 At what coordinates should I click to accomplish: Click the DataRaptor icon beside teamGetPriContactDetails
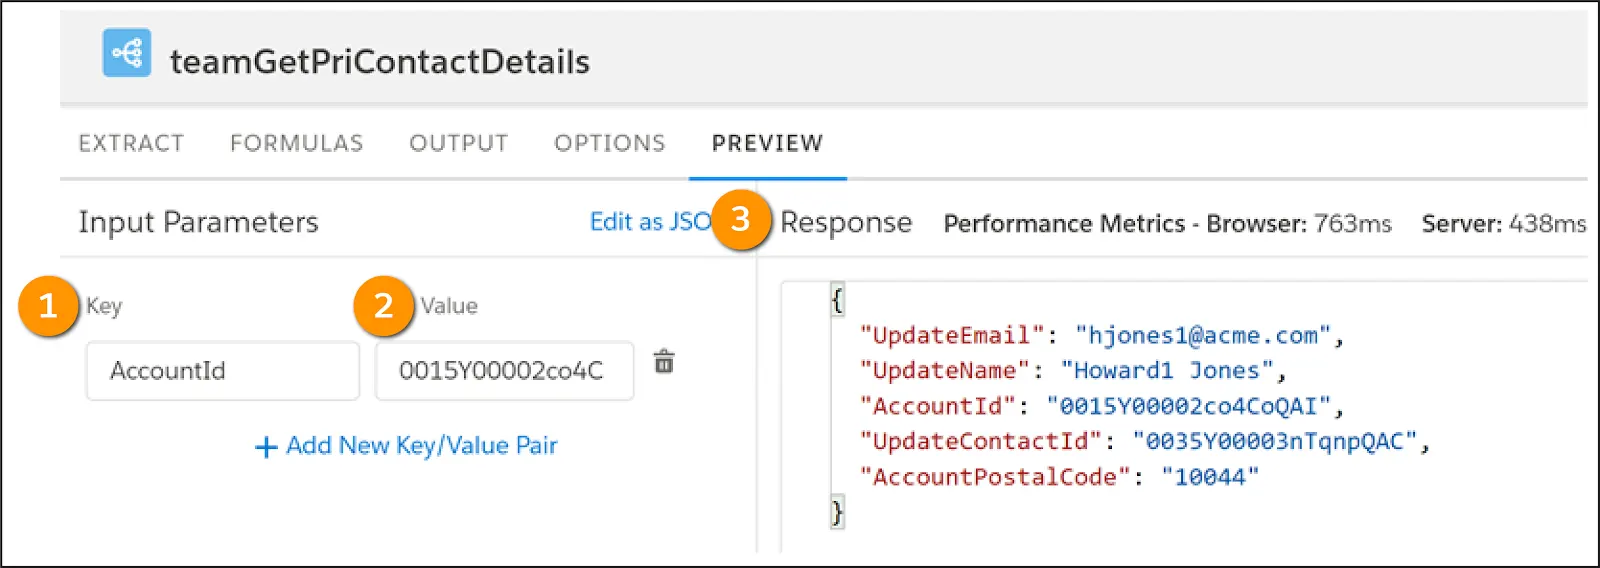click(127, 53)
